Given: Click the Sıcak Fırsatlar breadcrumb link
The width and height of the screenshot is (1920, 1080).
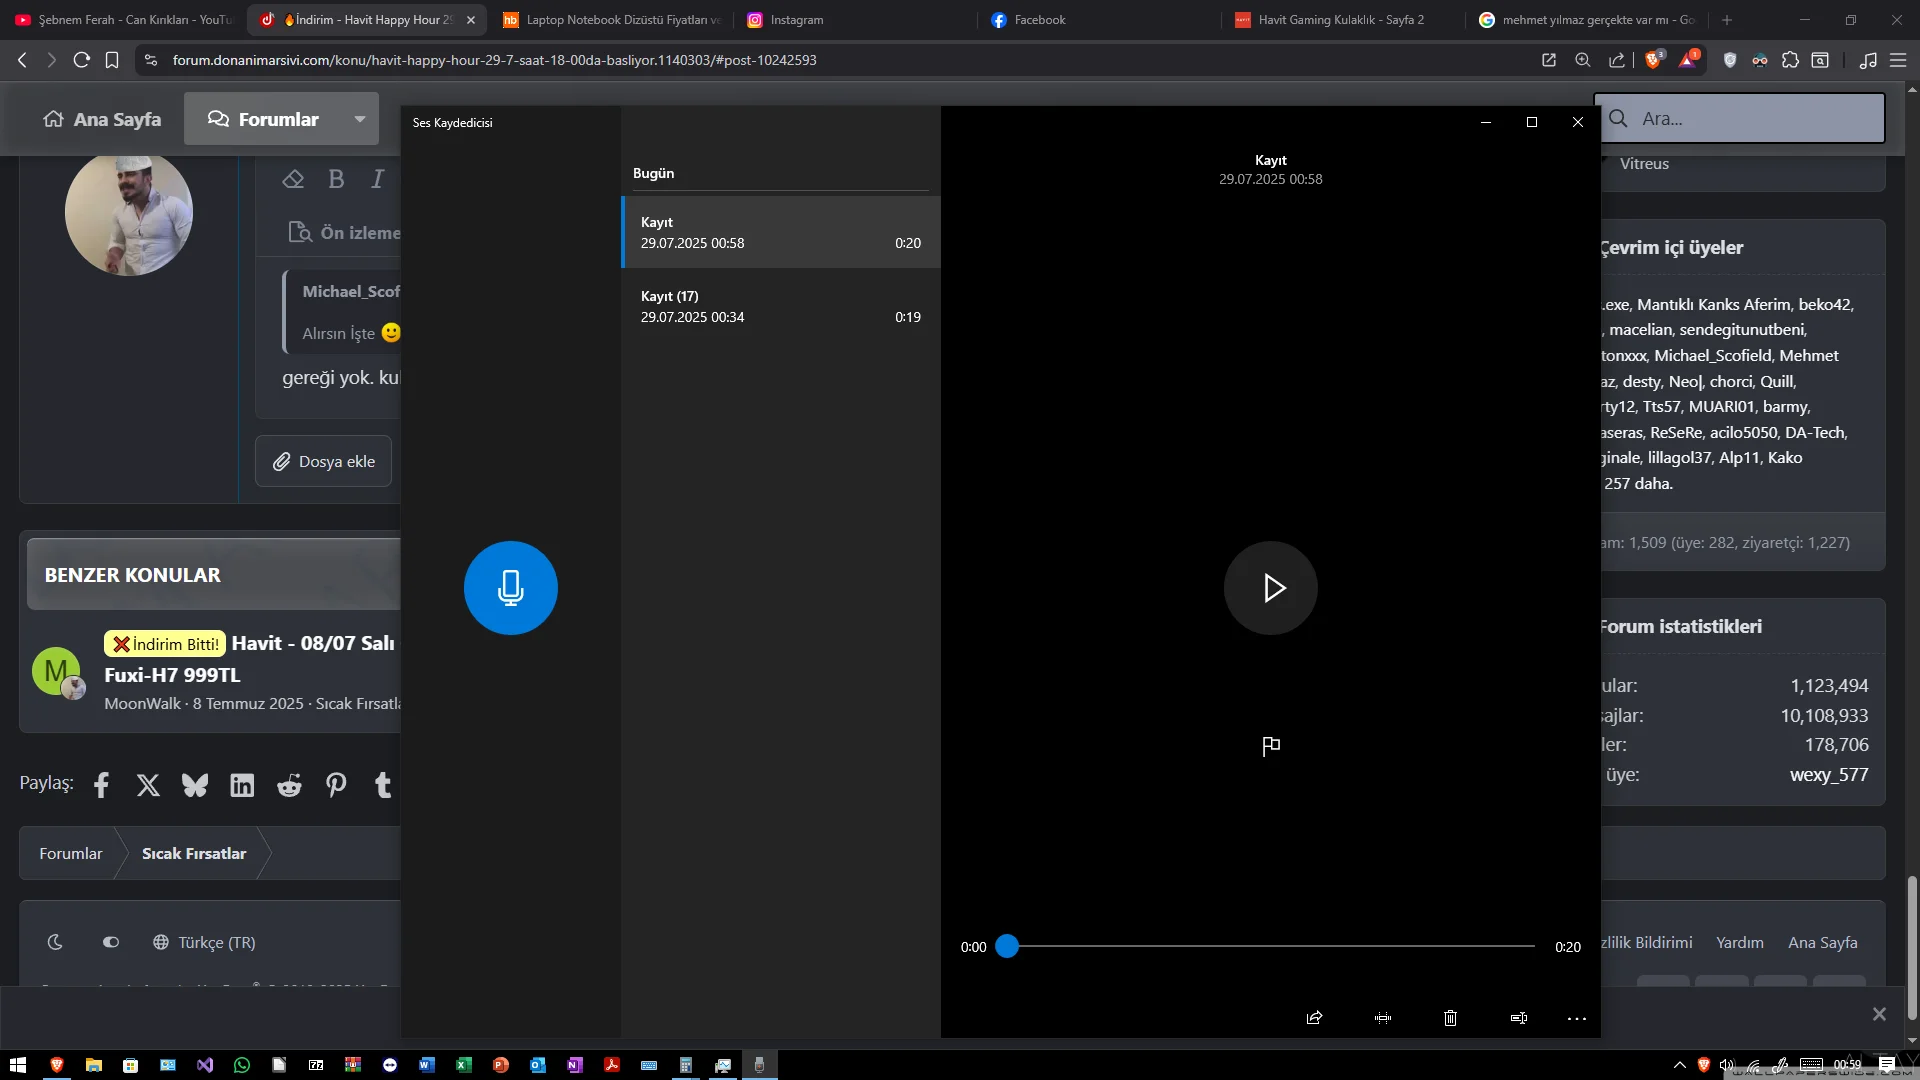Looking at the screenshot, I should (x=194, y=853).
